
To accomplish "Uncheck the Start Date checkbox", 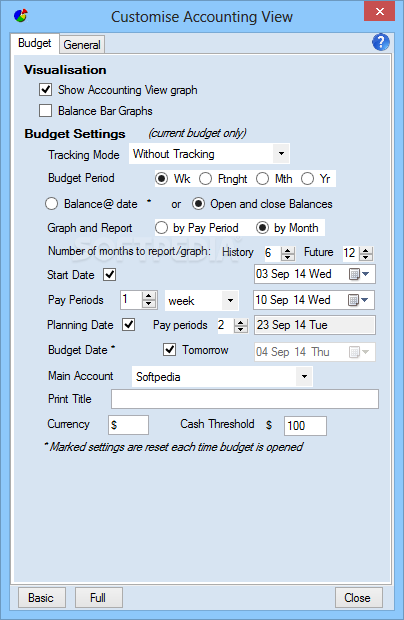I will pos(109,274).
